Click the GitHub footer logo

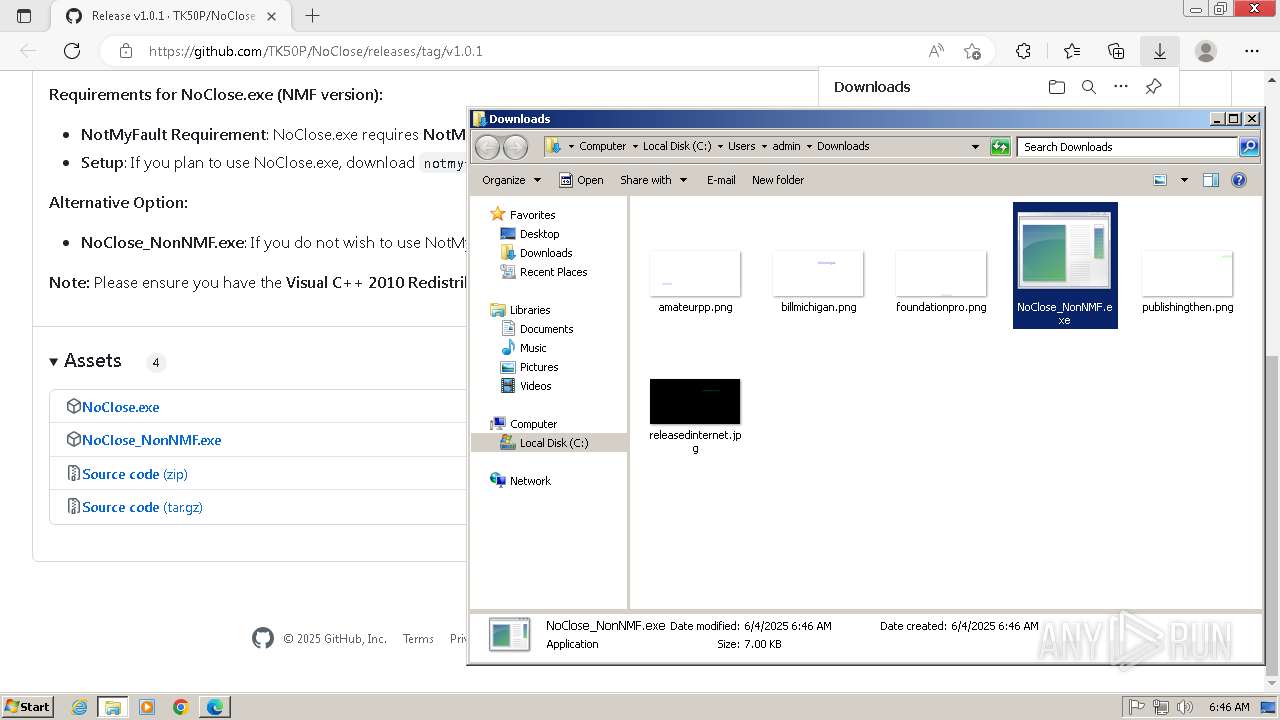263,638
